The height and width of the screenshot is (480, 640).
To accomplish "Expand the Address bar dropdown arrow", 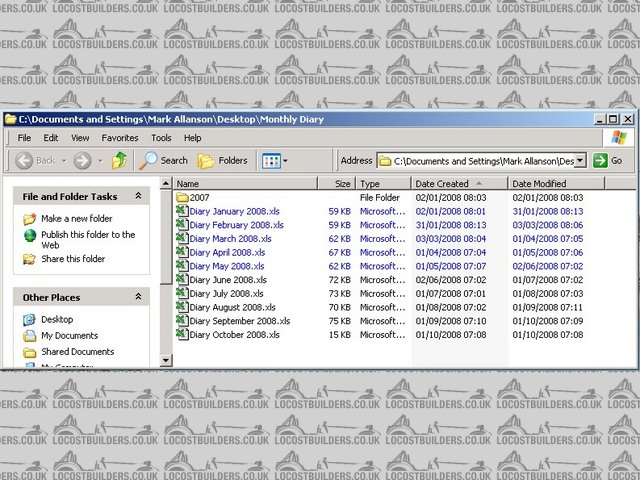I will [580, 160].
